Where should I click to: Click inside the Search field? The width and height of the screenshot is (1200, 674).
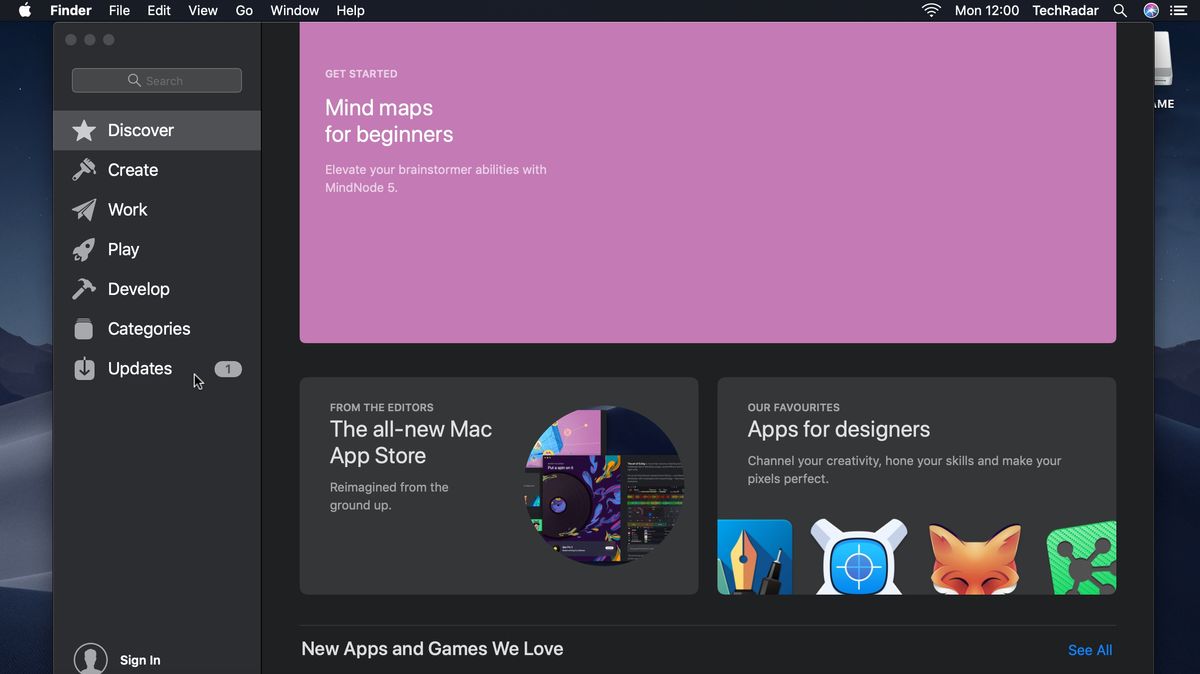156,80
